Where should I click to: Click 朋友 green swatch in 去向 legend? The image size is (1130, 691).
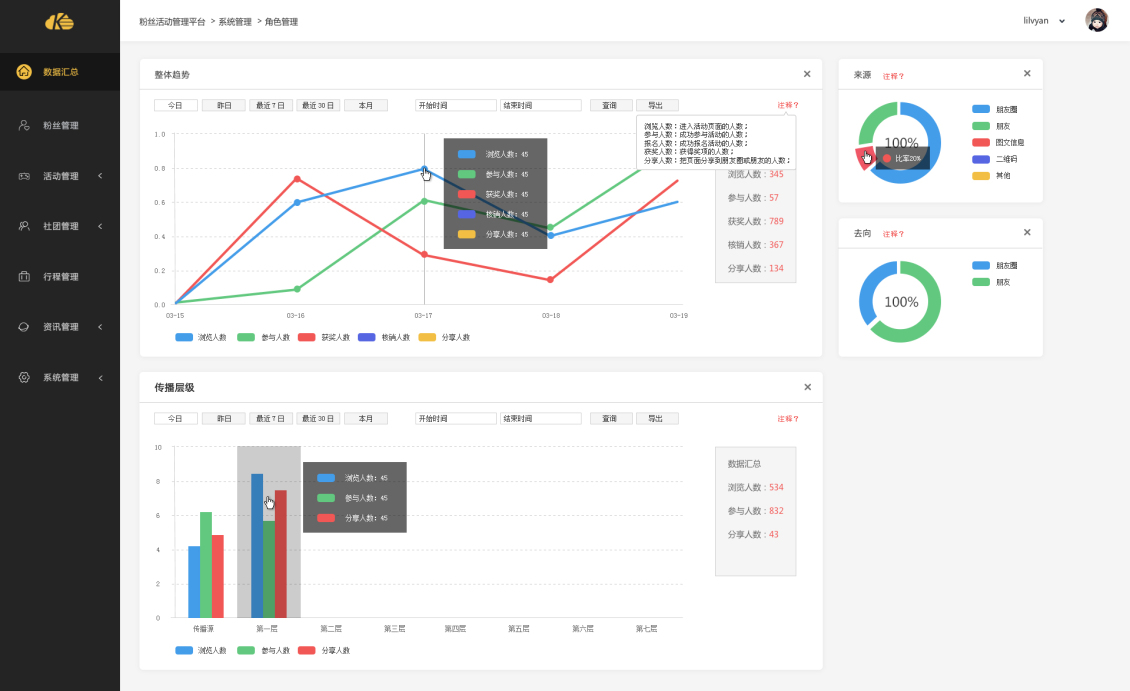981,282
